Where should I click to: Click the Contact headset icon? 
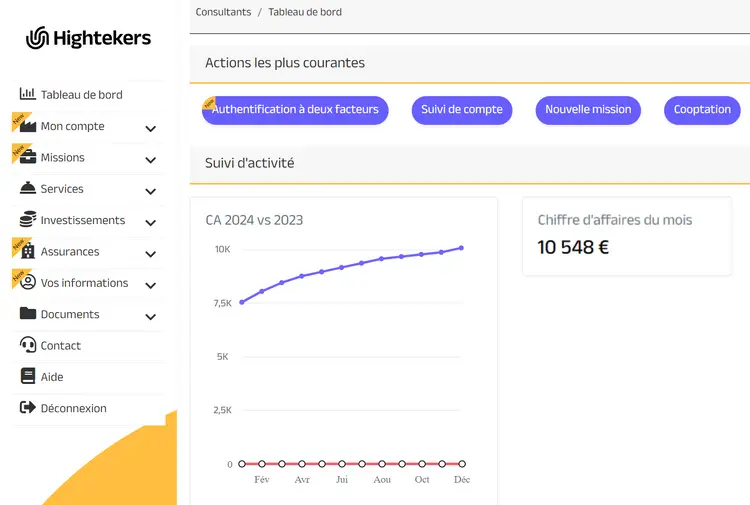click(x=28, y=345)
